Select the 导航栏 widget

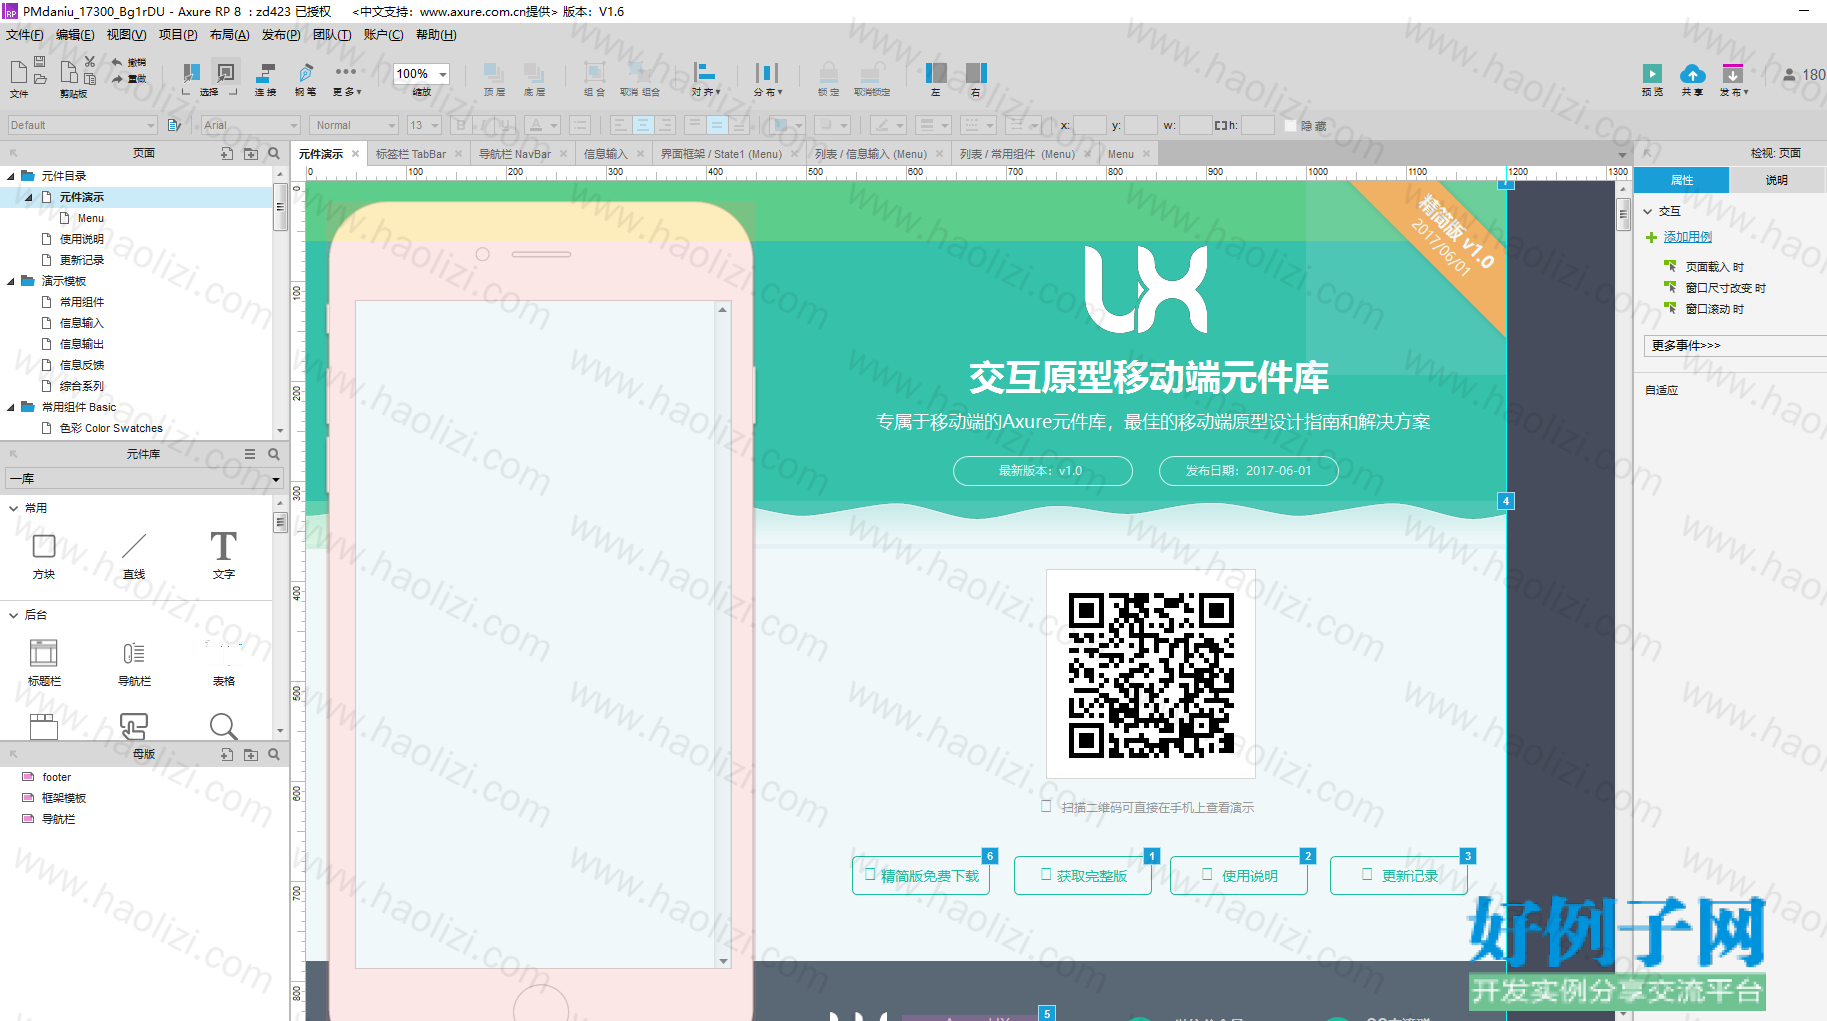134,662
